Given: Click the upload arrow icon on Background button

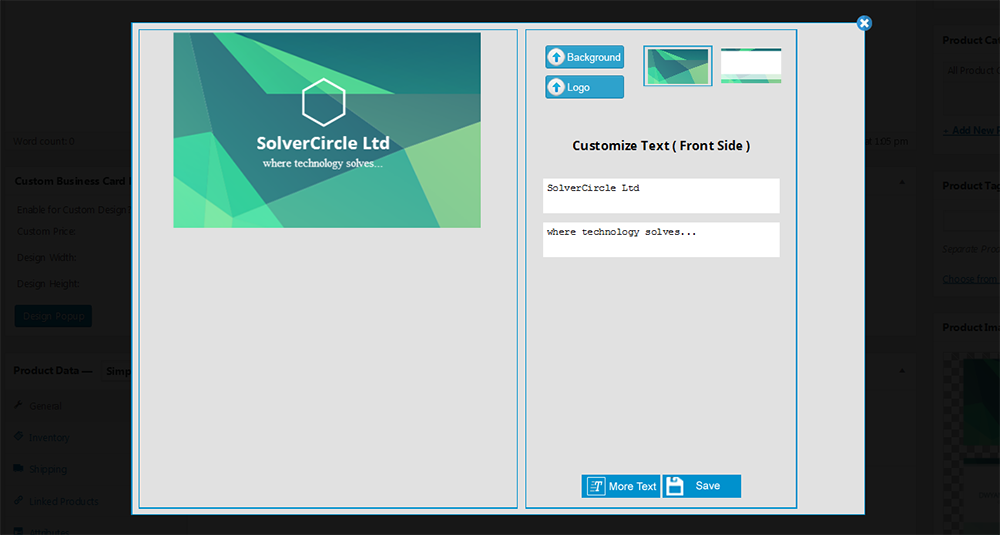Looking at the screenshot, I should (556, 57).
